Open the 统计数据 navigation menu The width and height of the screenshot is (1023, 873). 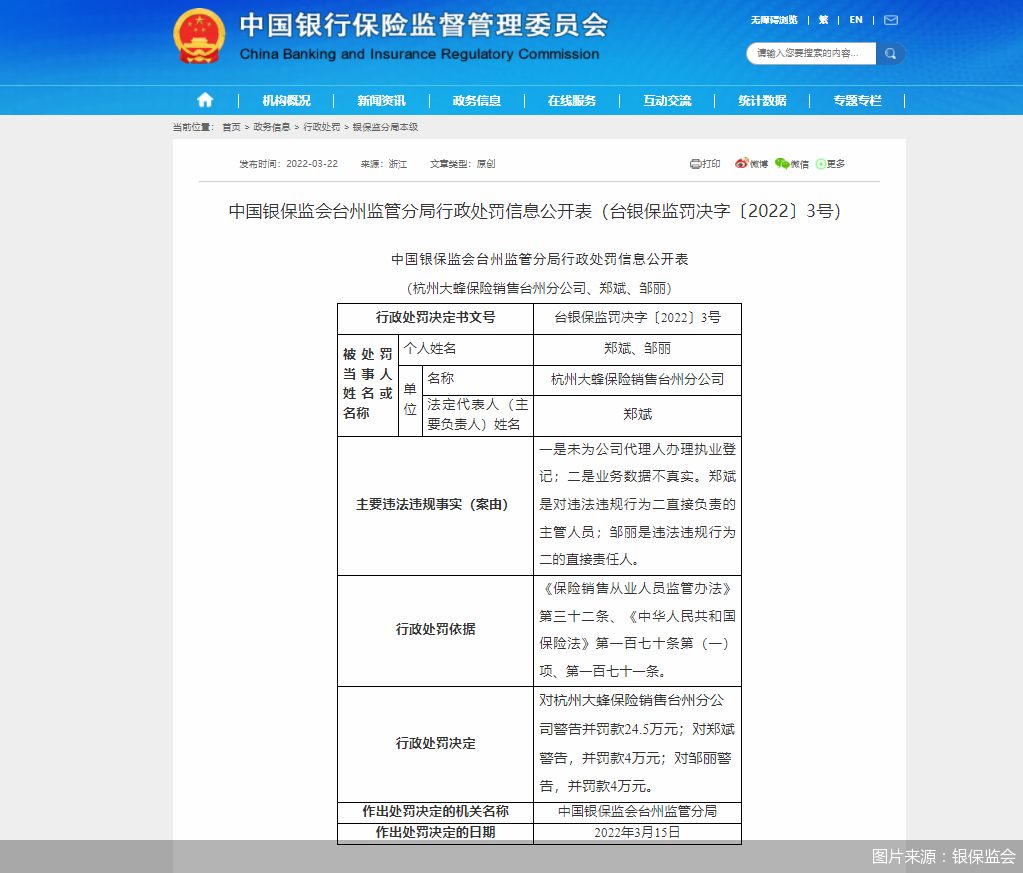(x=762, y=100)
